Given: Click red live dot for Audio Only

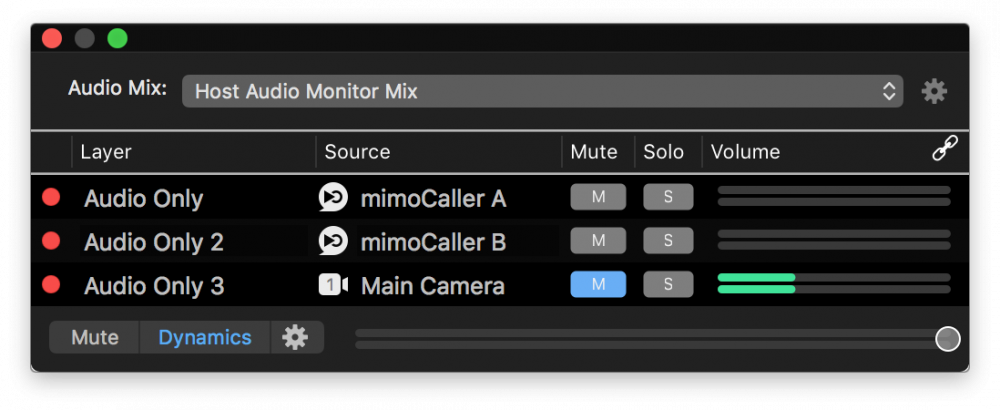Looking at the screenshot, I should (x=51, y=197).
